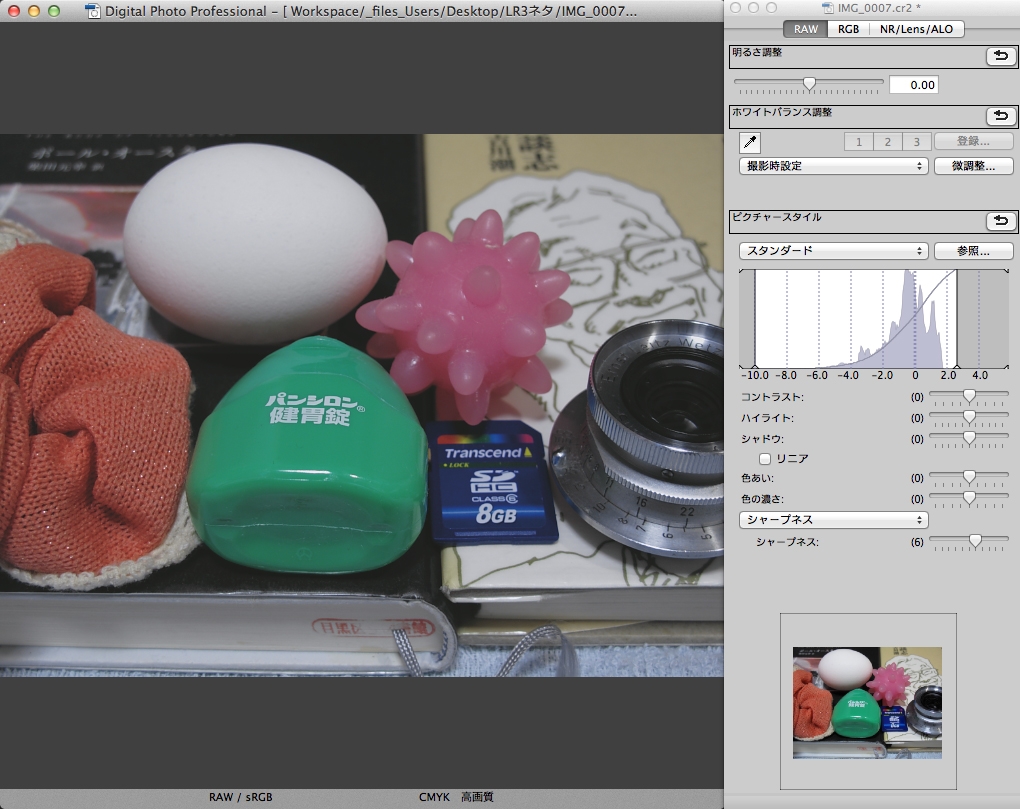Click the 登録... register button
1020x809 pixels.
click(973, 142)
